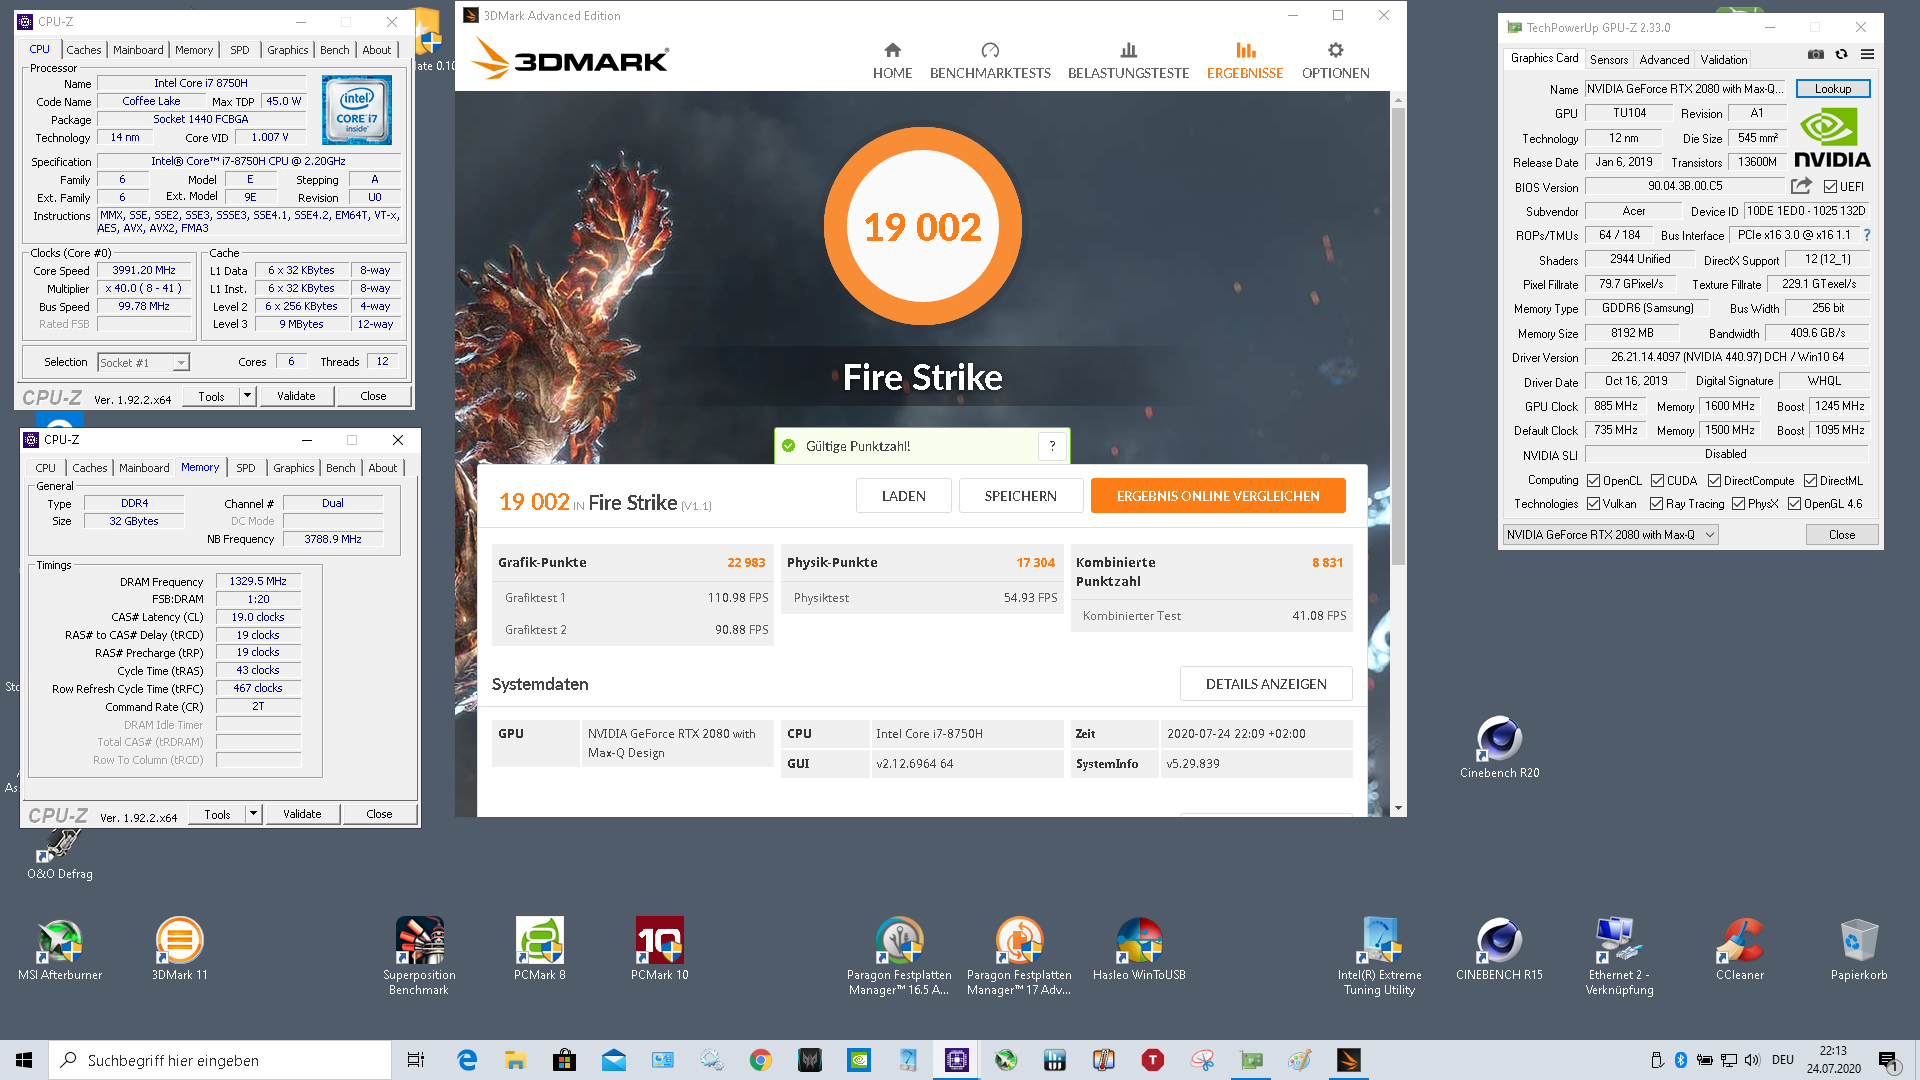This screenshot has width=1920, height=1080.
Task: Toggle the Vulkan checkbox
Action: [1594, 504]
